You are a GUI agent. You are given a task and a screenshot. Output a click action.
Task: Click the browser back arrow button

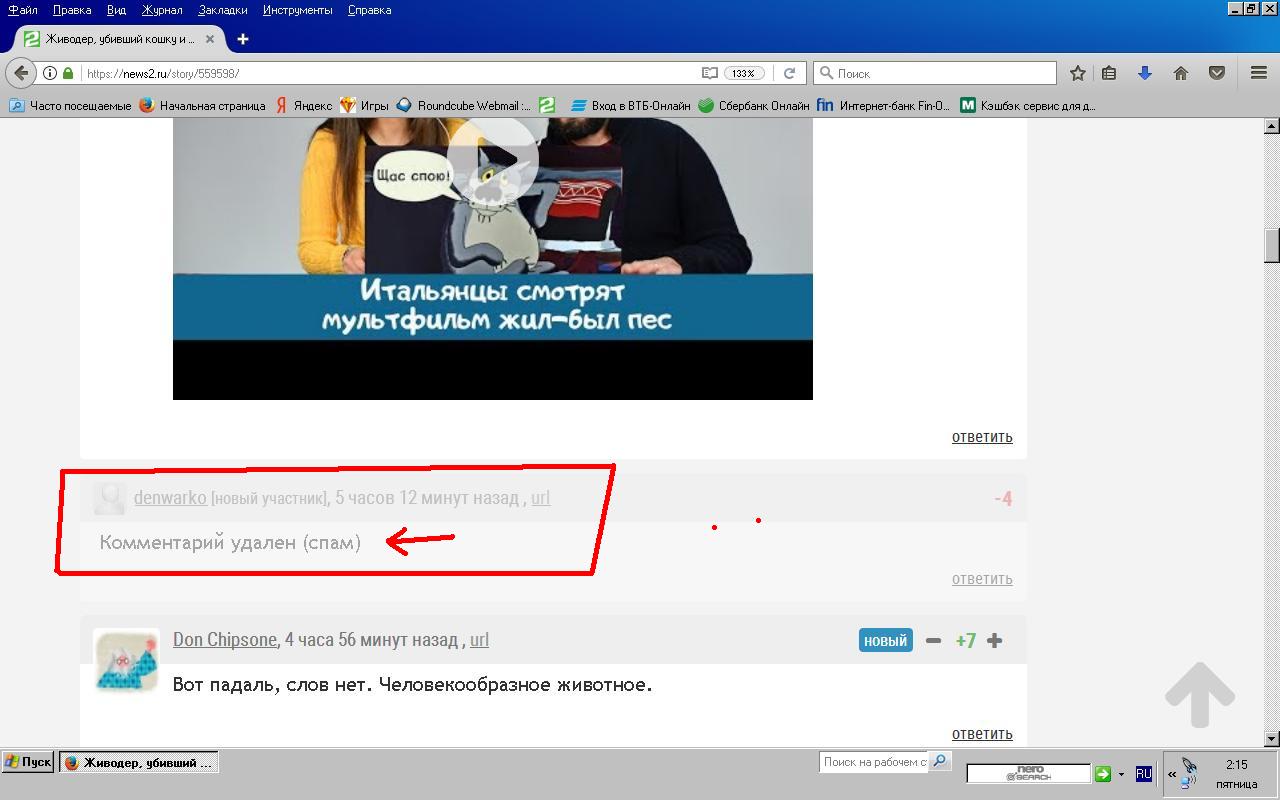(21, 73)
